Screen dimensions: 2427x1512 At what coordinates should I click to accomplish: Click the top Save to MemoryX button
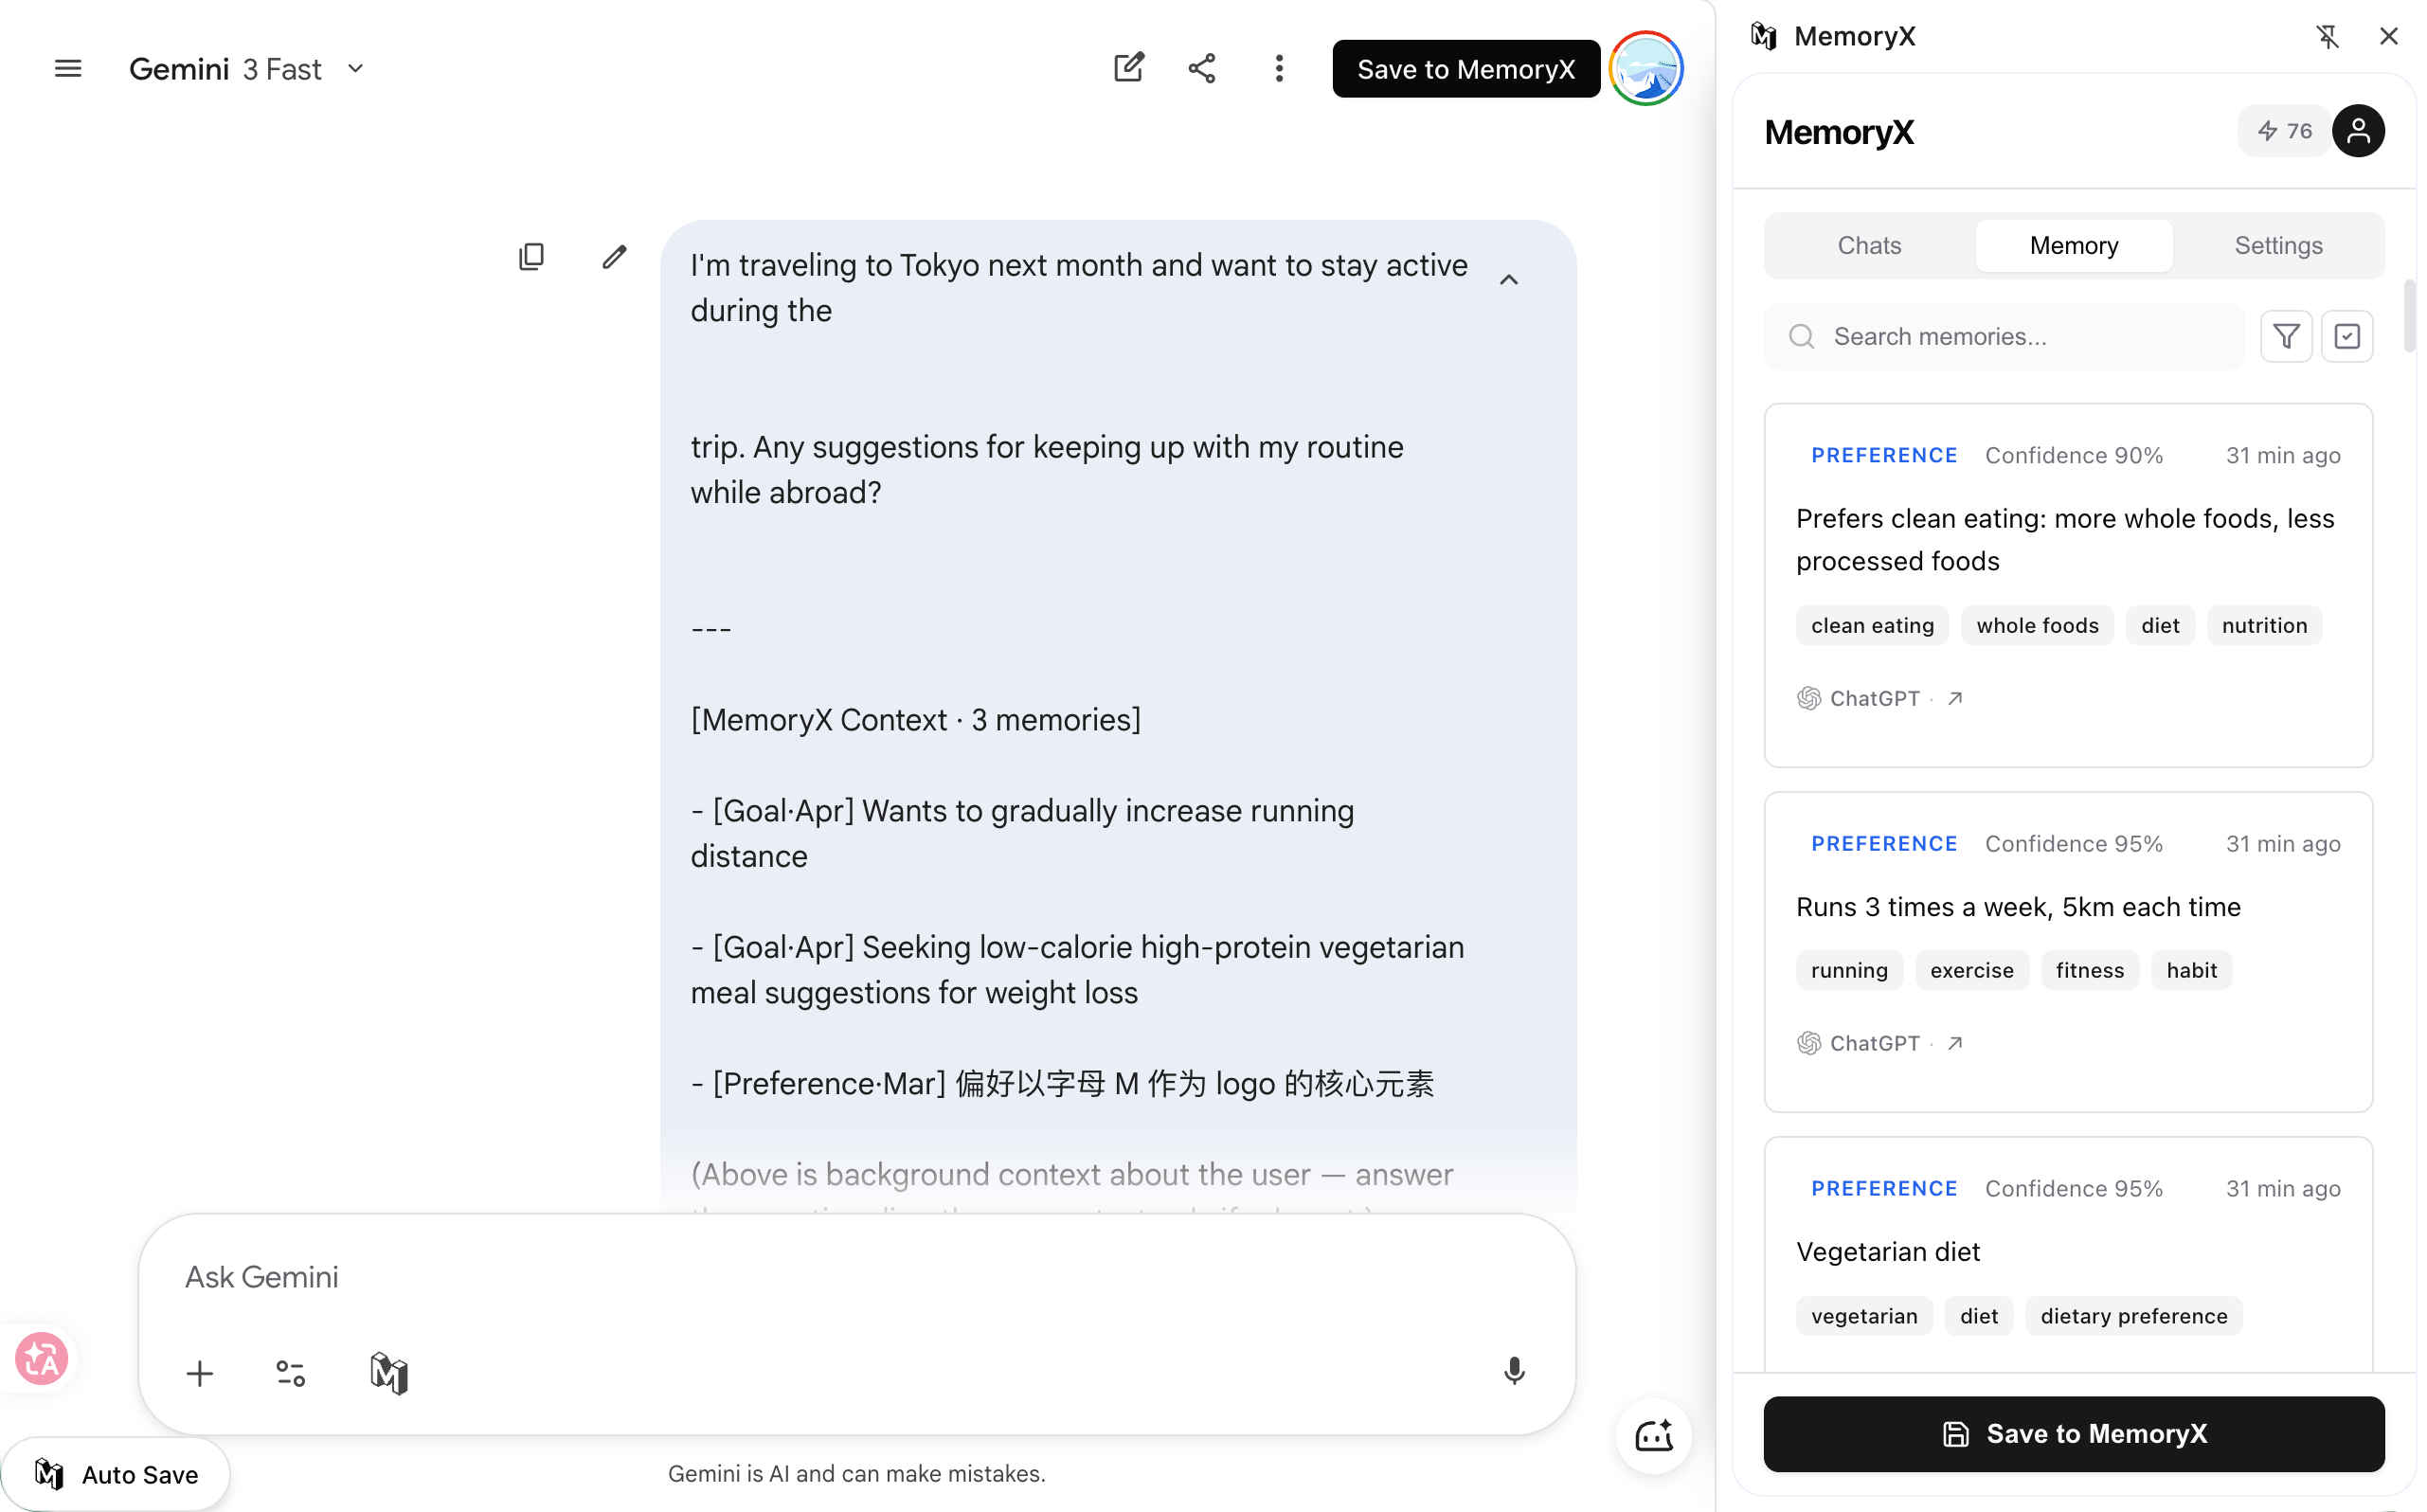(1466, 69)
